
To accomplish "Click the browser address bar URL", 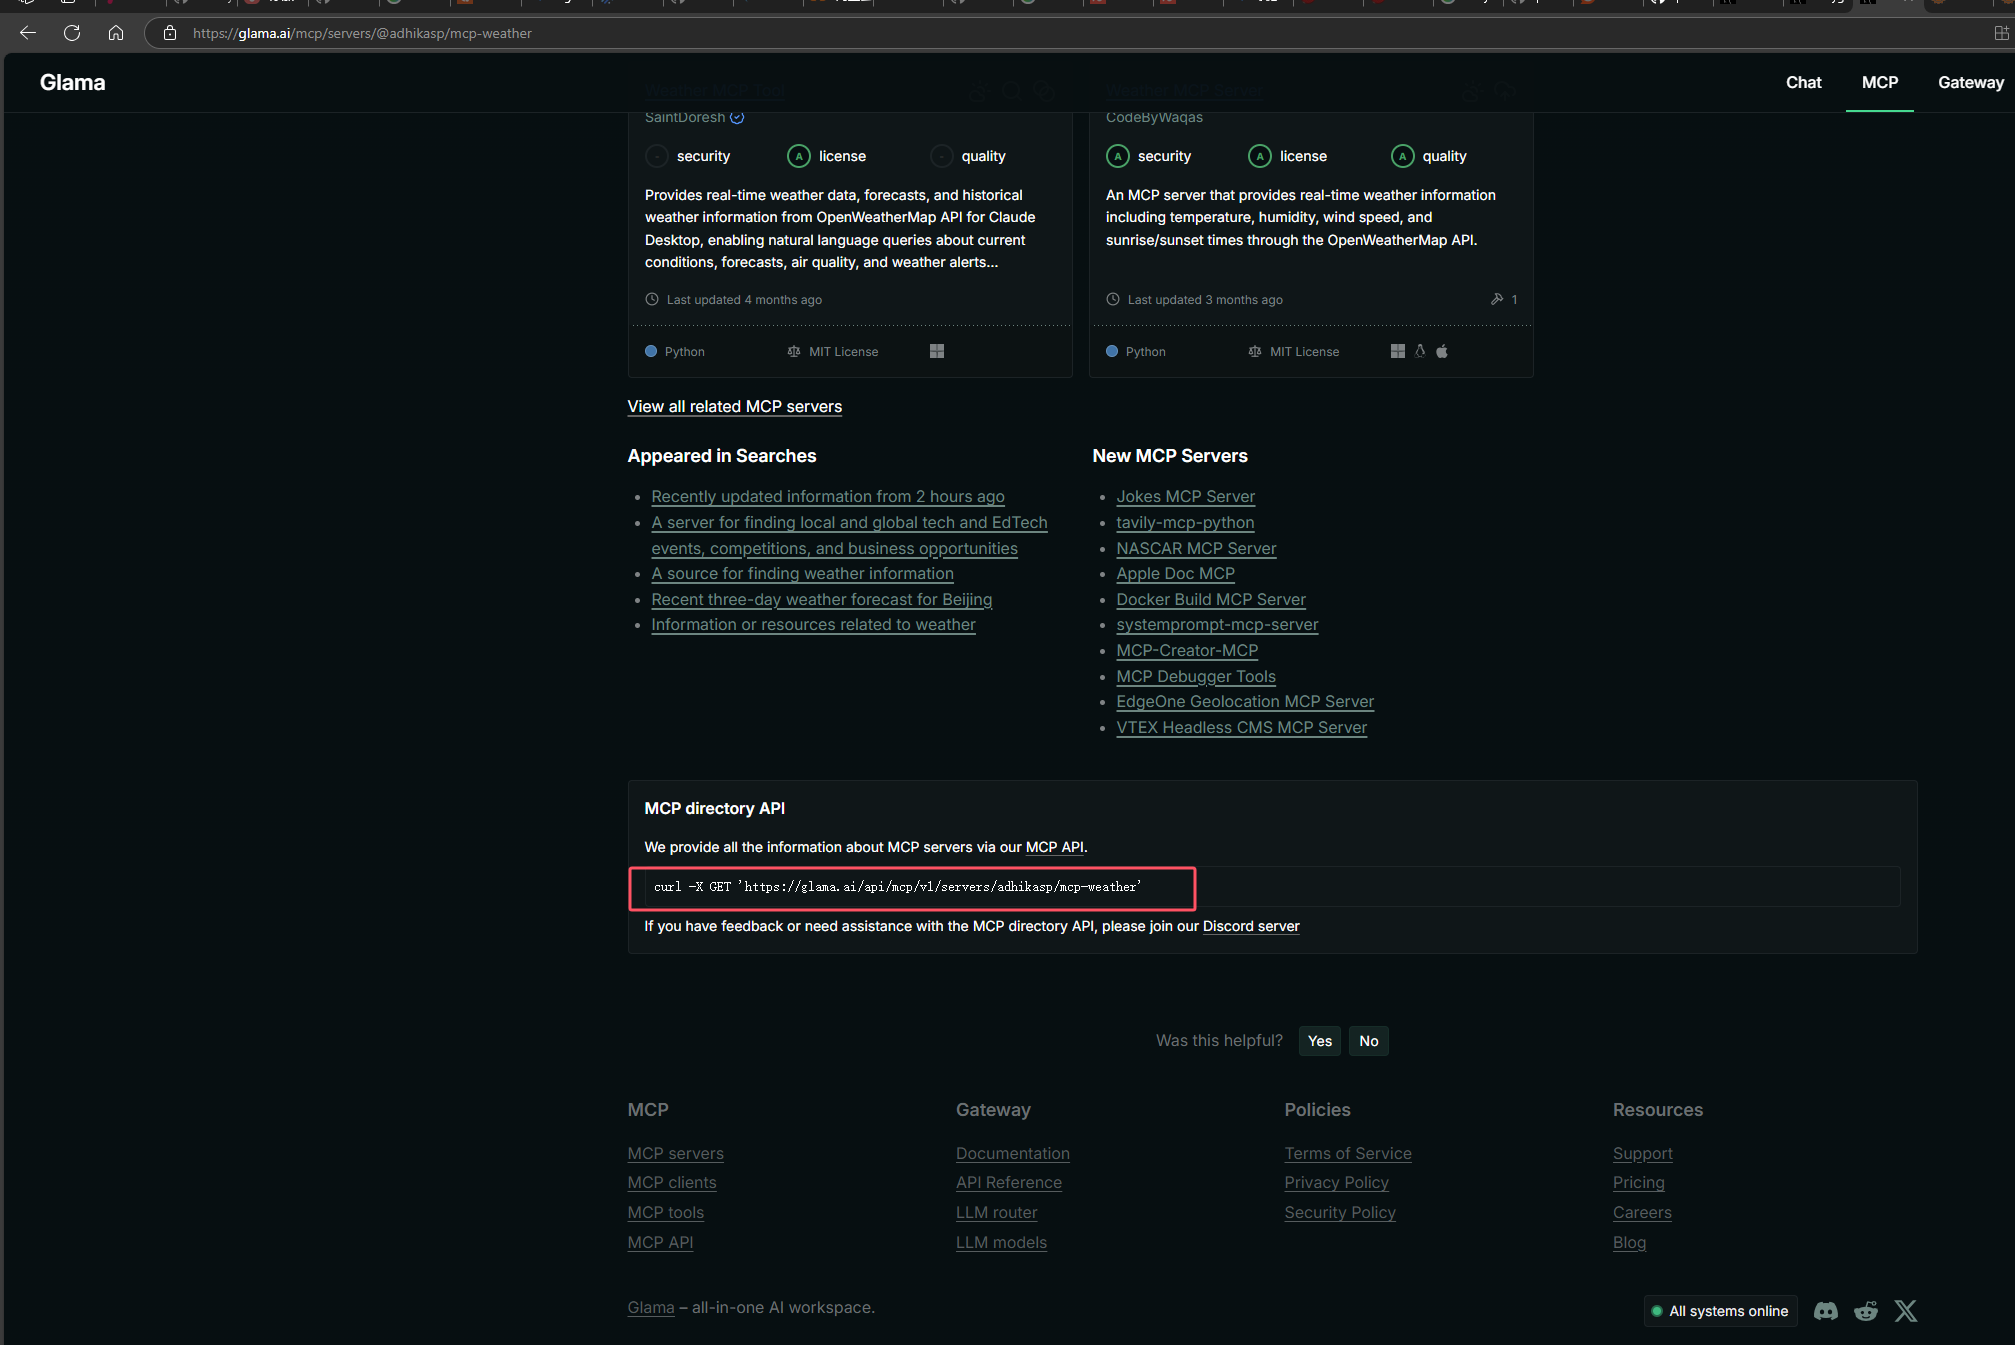I will pyautogui.click(x=362, y=33).
